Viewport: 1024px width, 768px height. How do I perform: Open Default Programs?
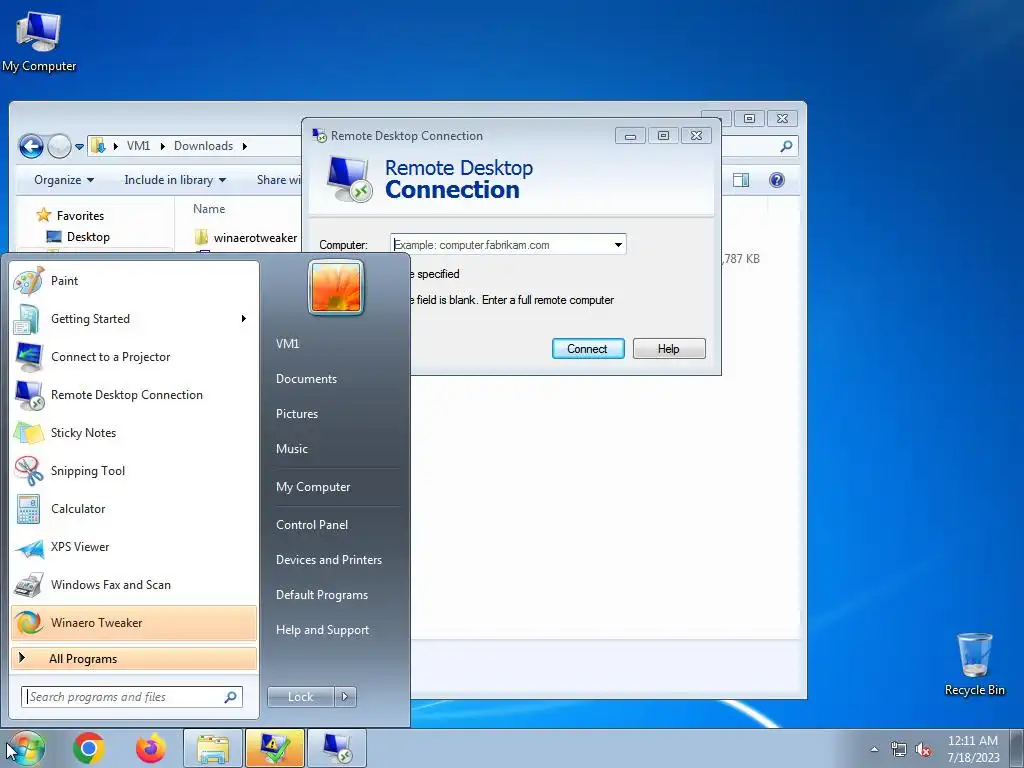point(321,595)
